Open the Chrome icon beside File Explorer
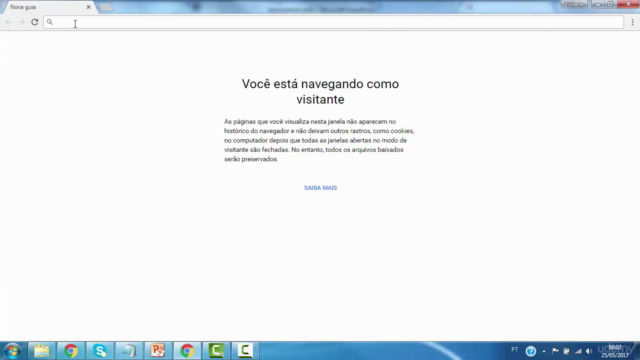Image resolution: width=640 pixels, height=360 pixels. click(x=71, y=351)
